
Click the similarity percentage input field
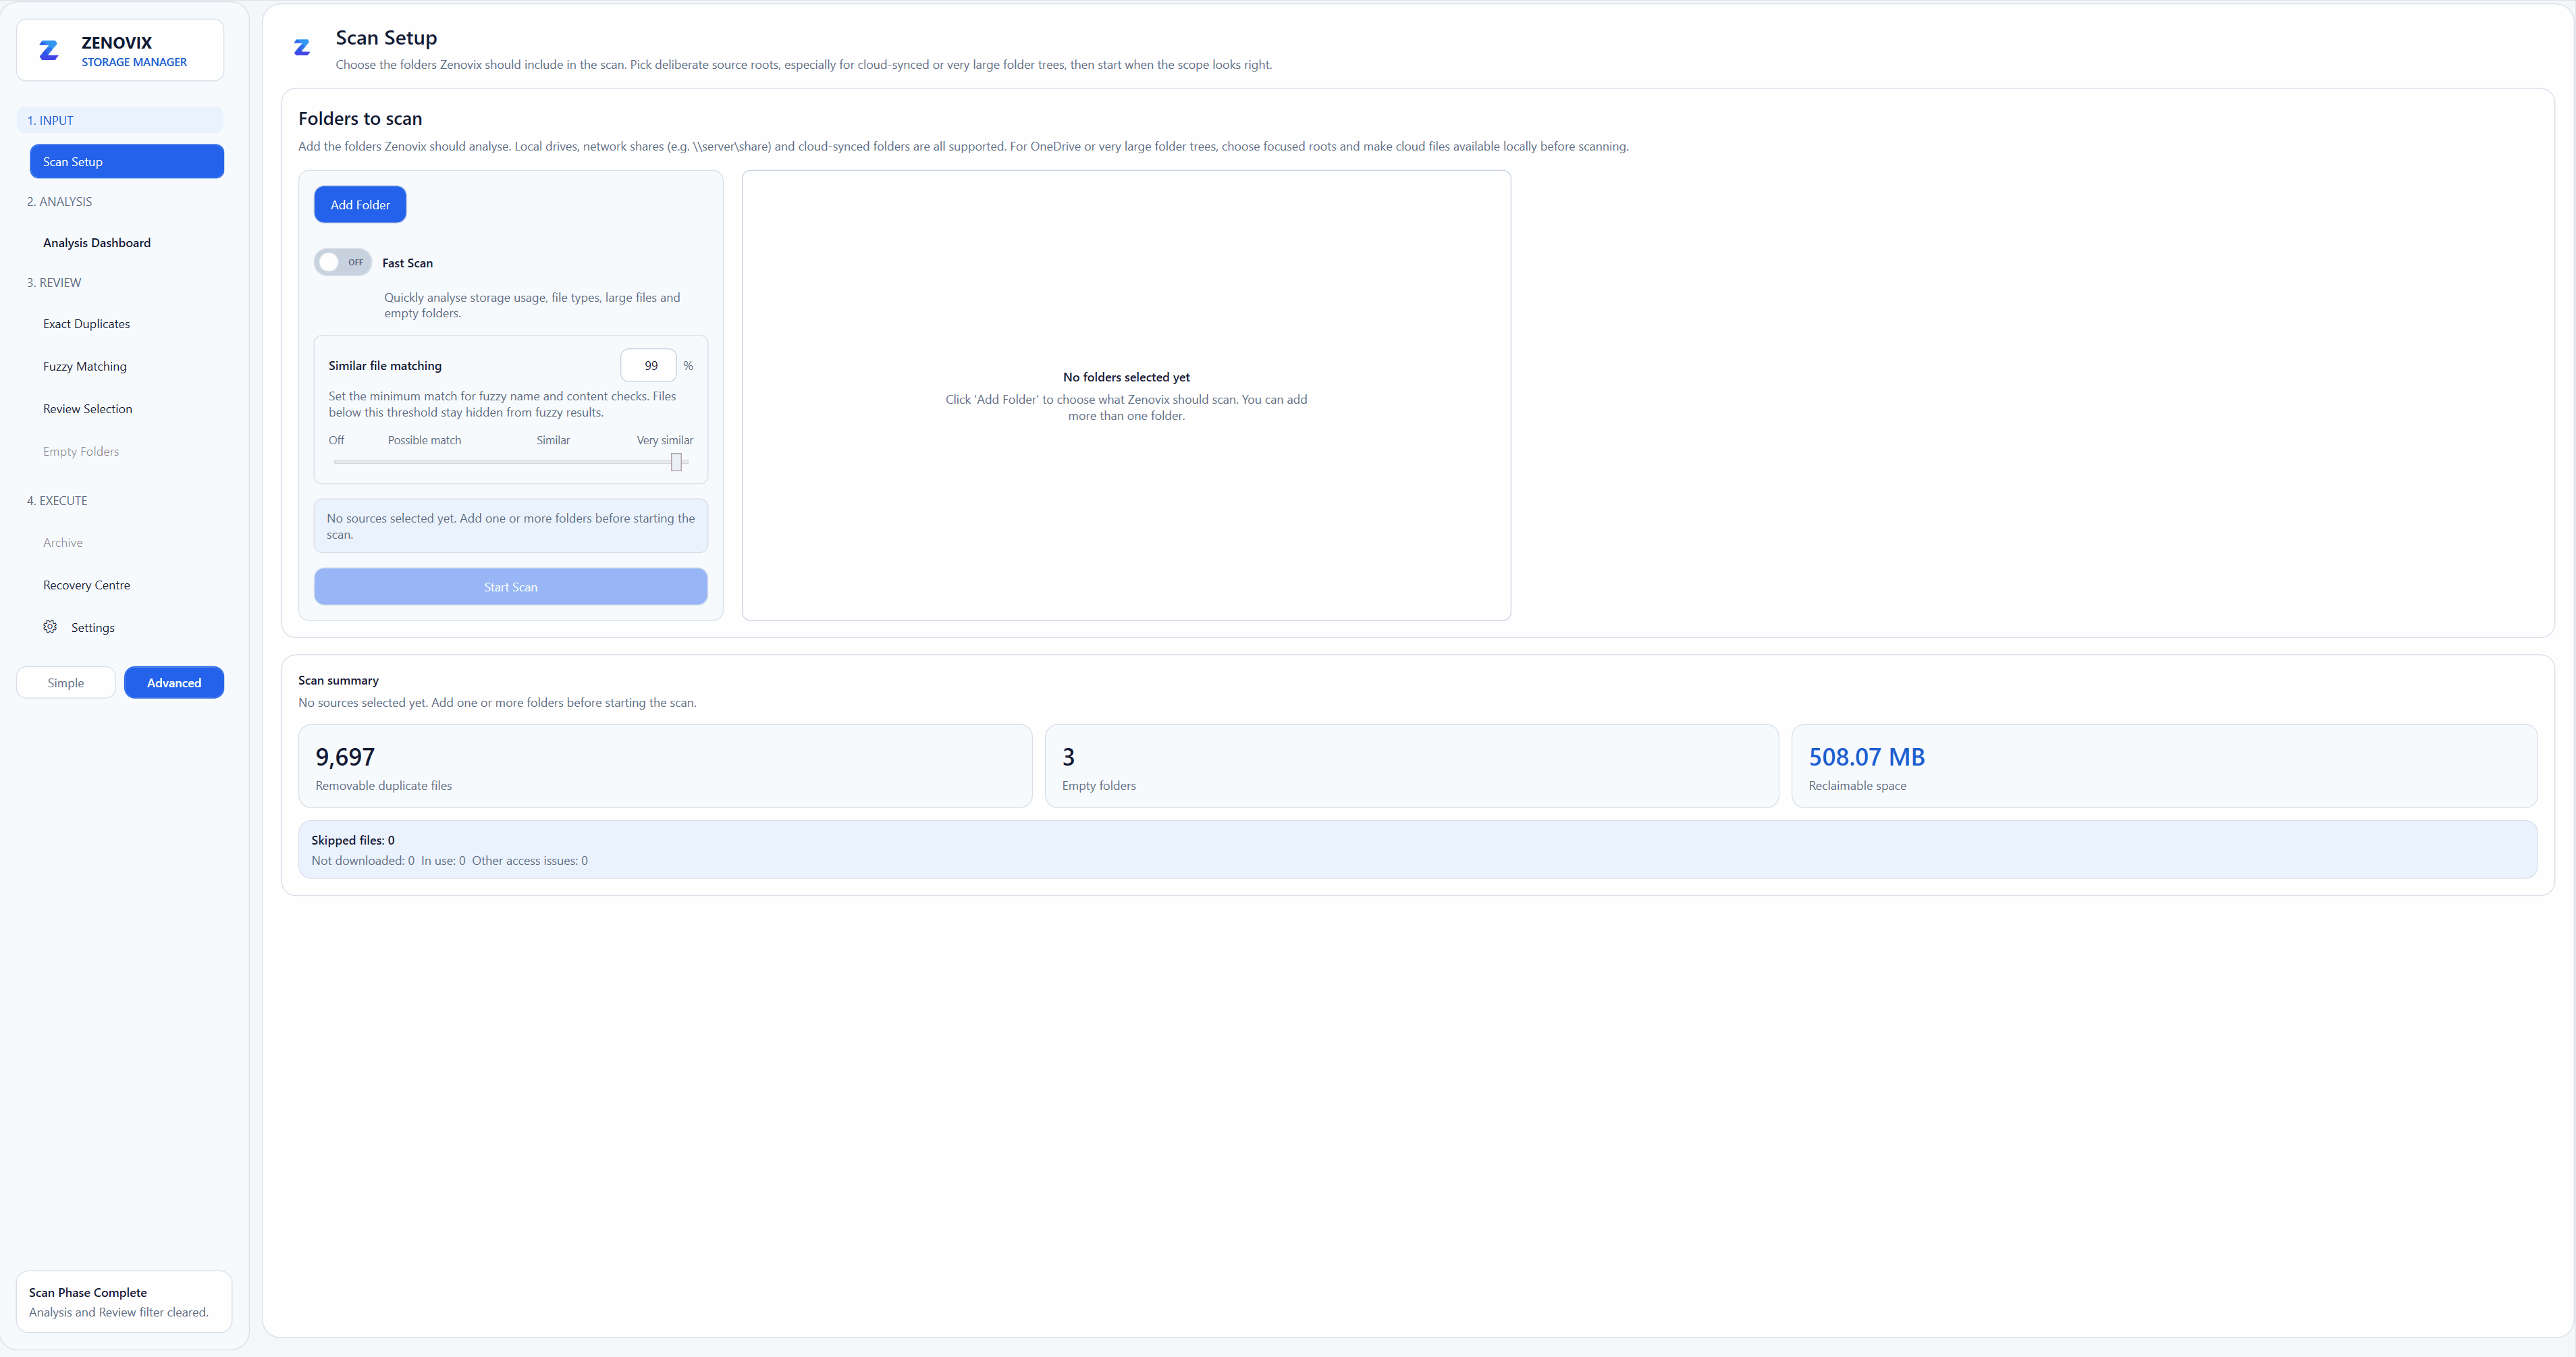click(x=649, y=365)
